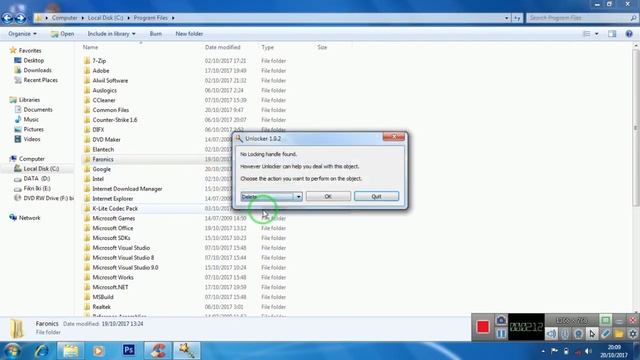The height and width of the screenshot is (360, 640).
Task: Toggle mouse cursor capture in the recorder
Action: pyautogui.click(x=592, y=334)
